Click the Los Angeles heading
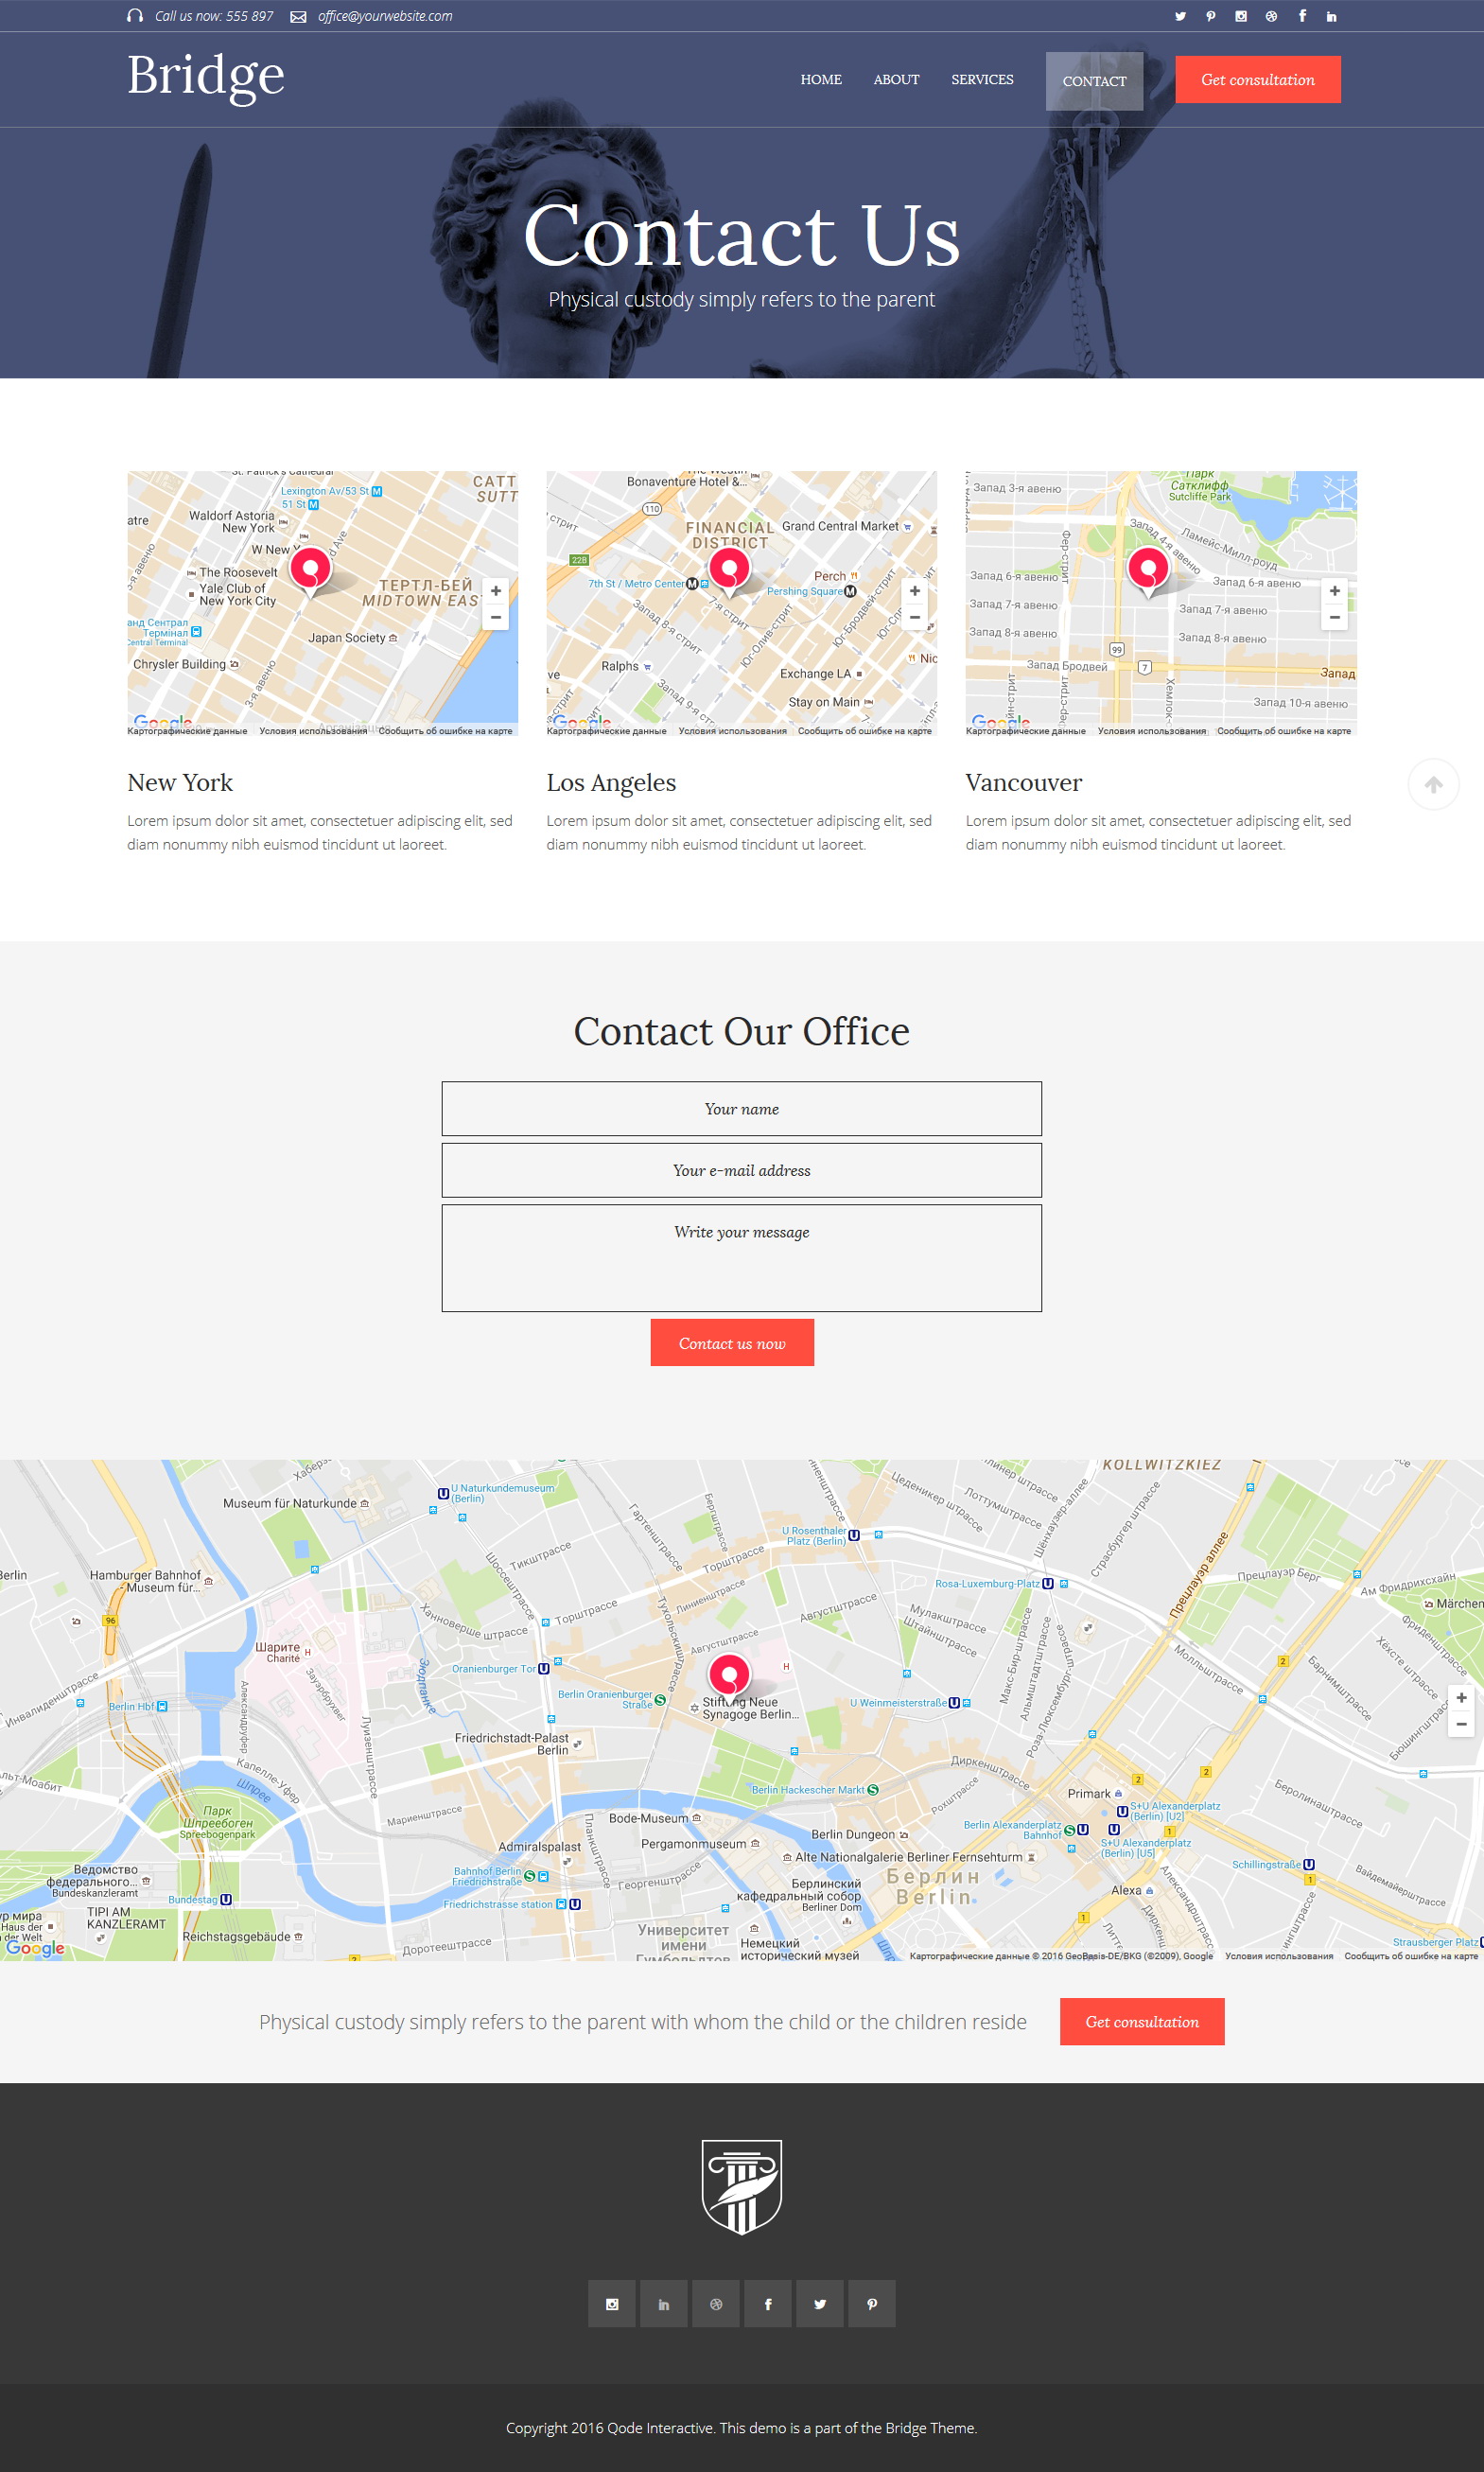The width and height of the screenshot is (1484, 2472). click(611, 783)
